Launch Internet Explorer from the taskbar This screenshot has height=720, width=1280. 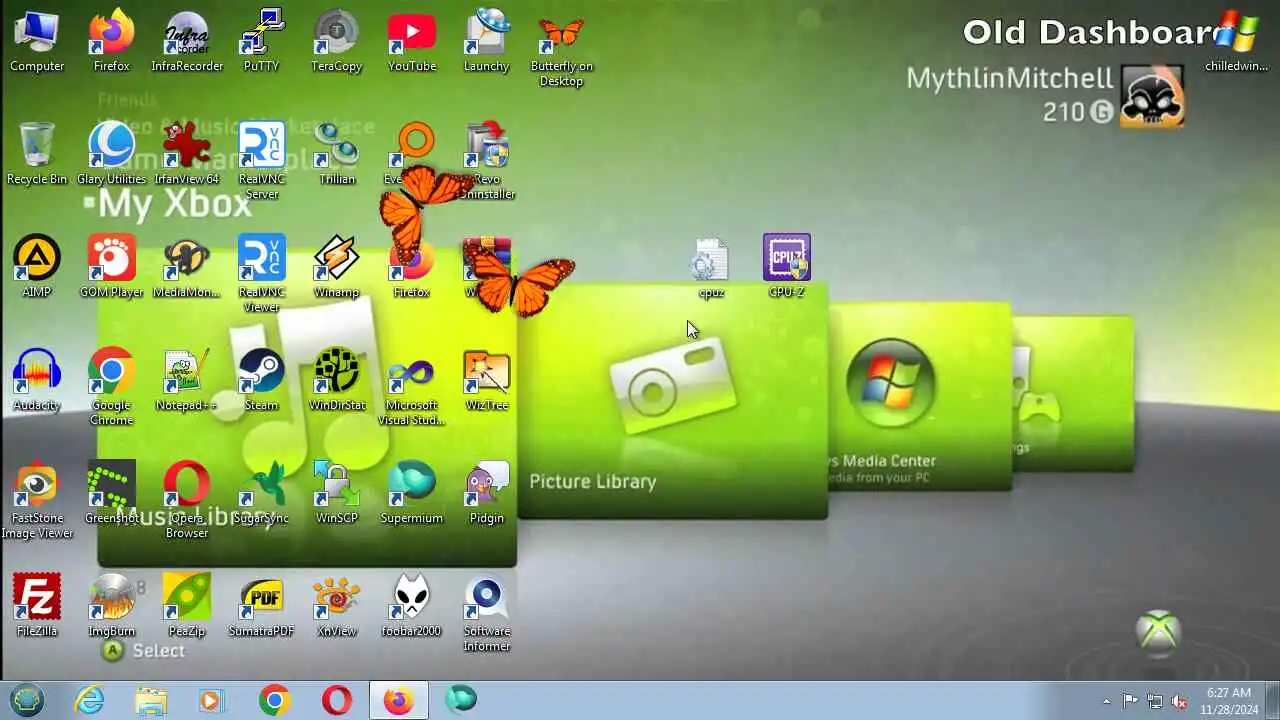pos(89,700)
